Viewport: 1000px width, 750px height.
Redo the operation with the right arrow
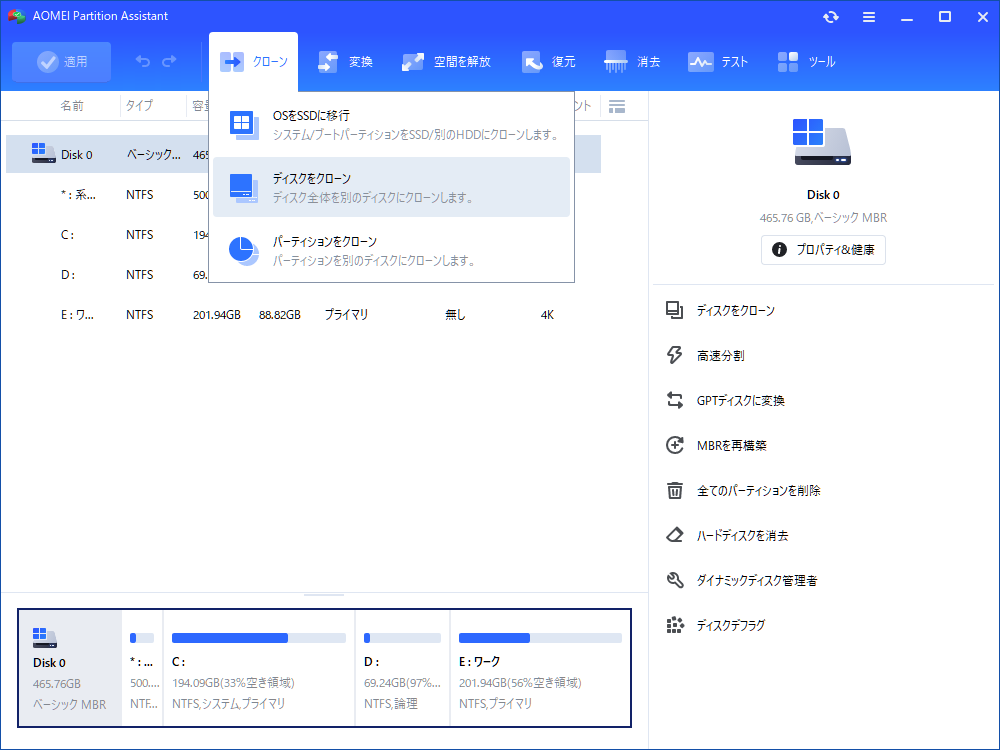click(169, 61)
